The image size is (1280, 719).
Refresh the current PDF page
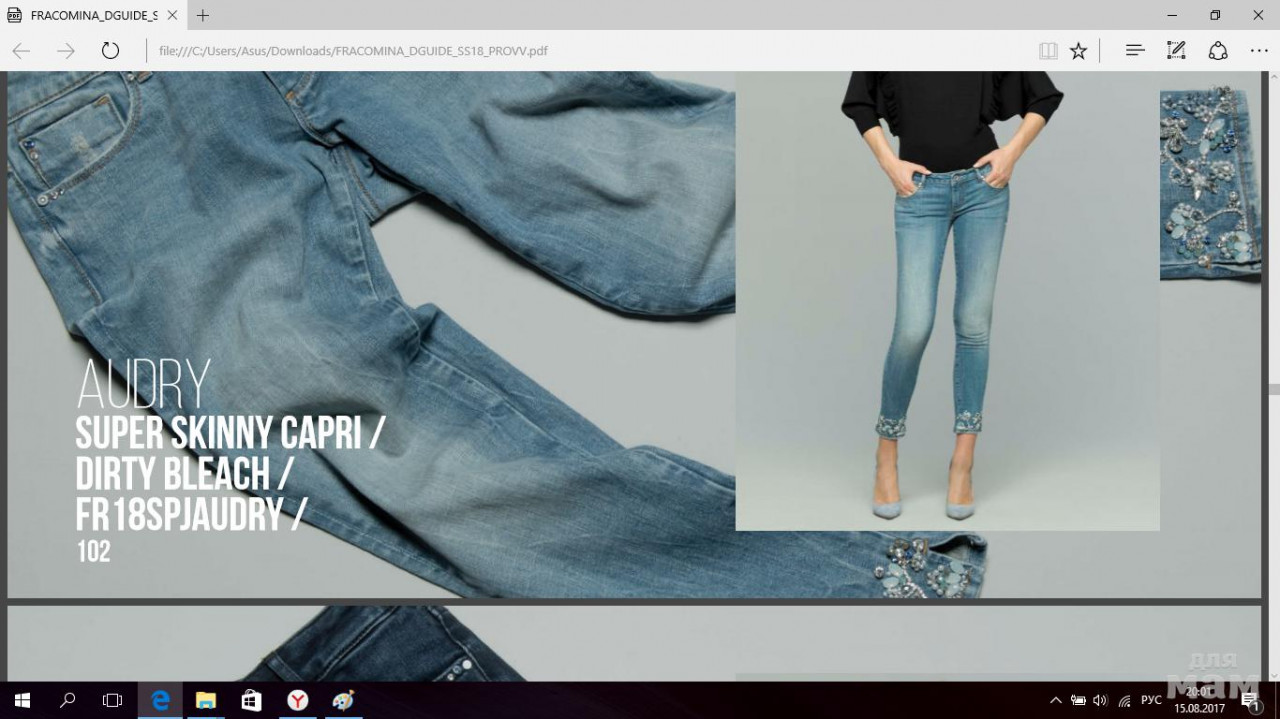click(x=110, y=51)
